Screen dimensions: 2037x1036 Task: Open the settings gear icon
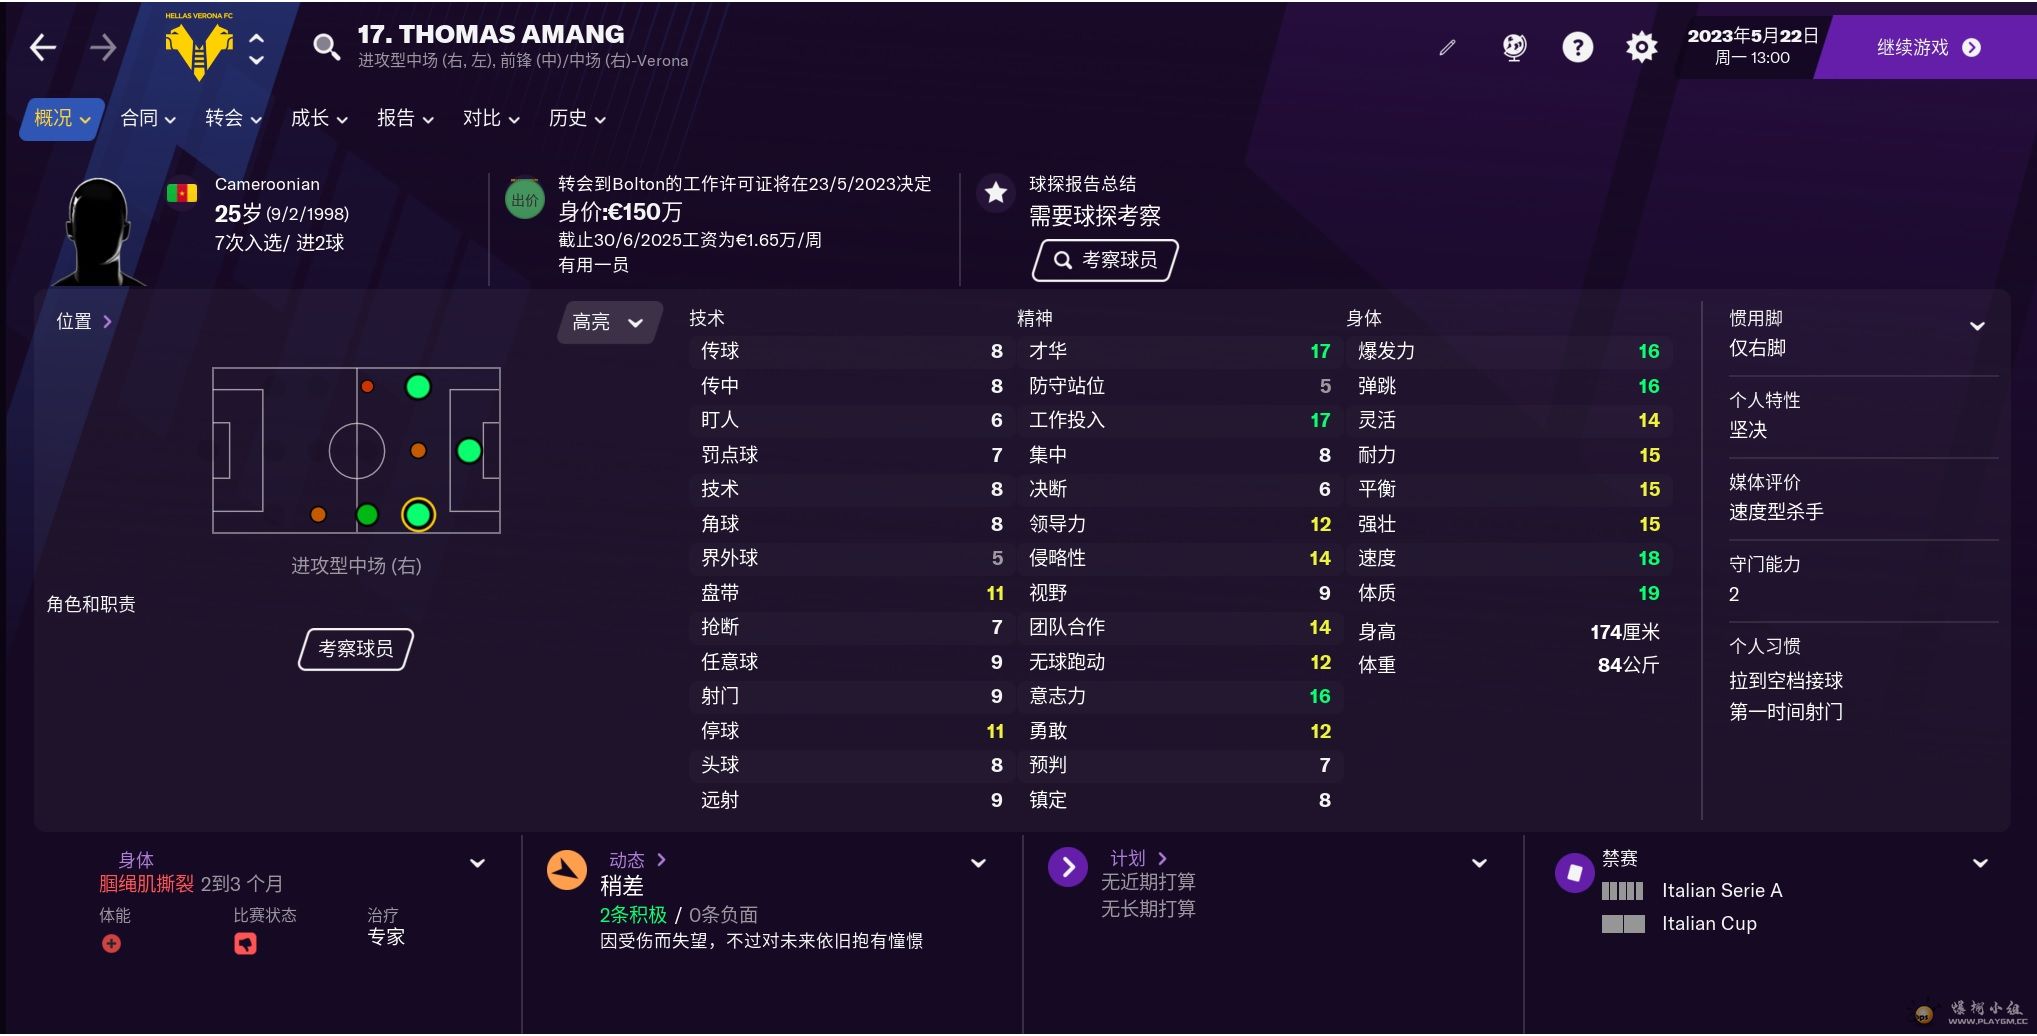tap(1641, 47)
